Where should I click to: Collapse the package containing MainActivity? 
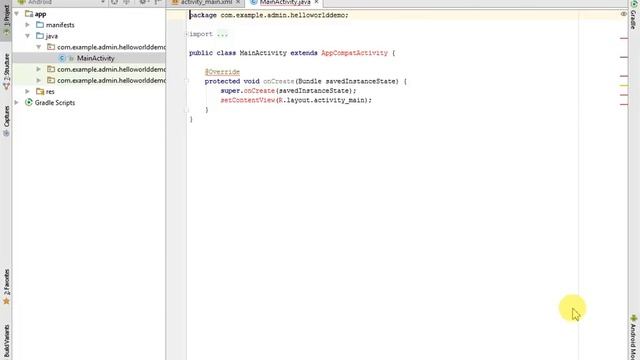(39, 47)
